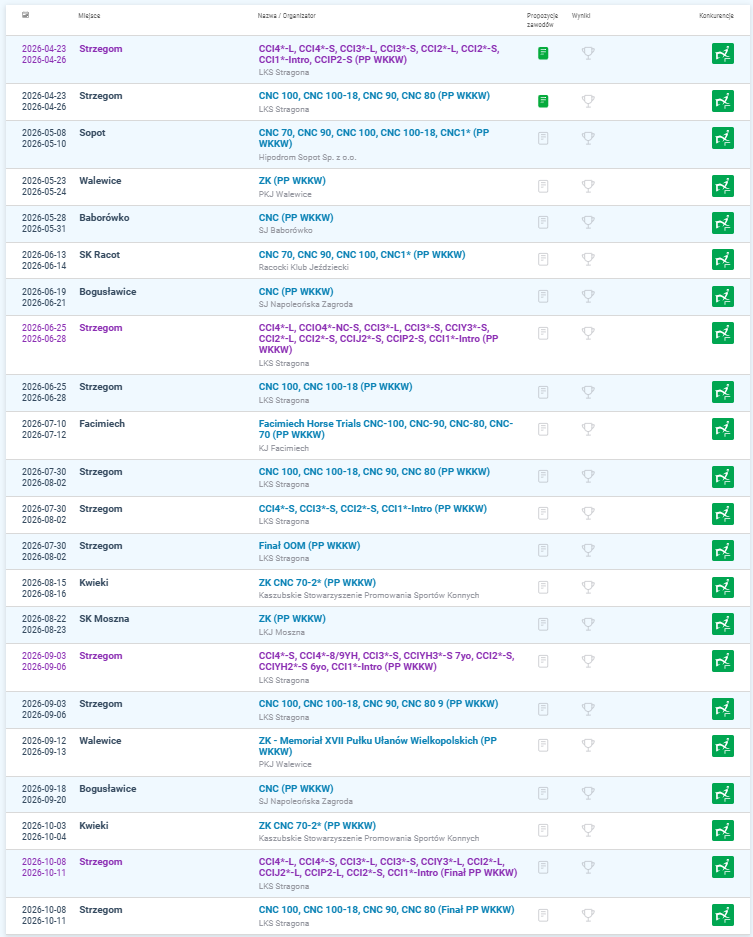Click trophy results icon for Sopot event
The width and height of the screenshot is (753, 937).
588,138
